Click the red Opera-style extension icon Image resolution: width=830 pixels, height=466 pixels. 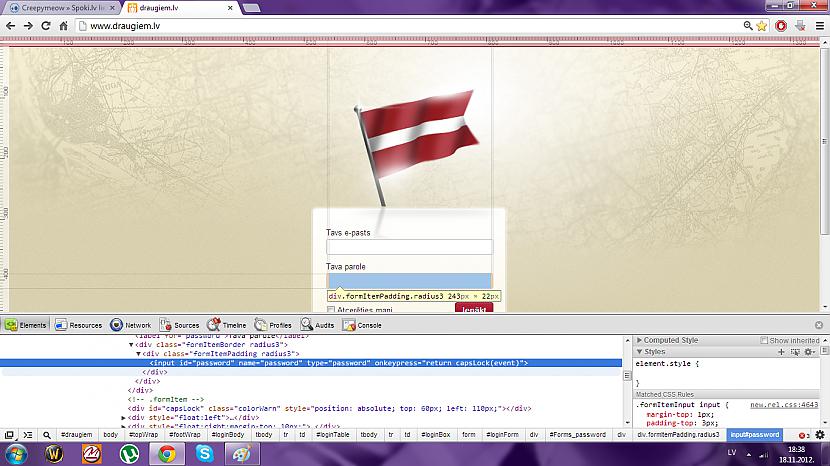tap(781, 26)
